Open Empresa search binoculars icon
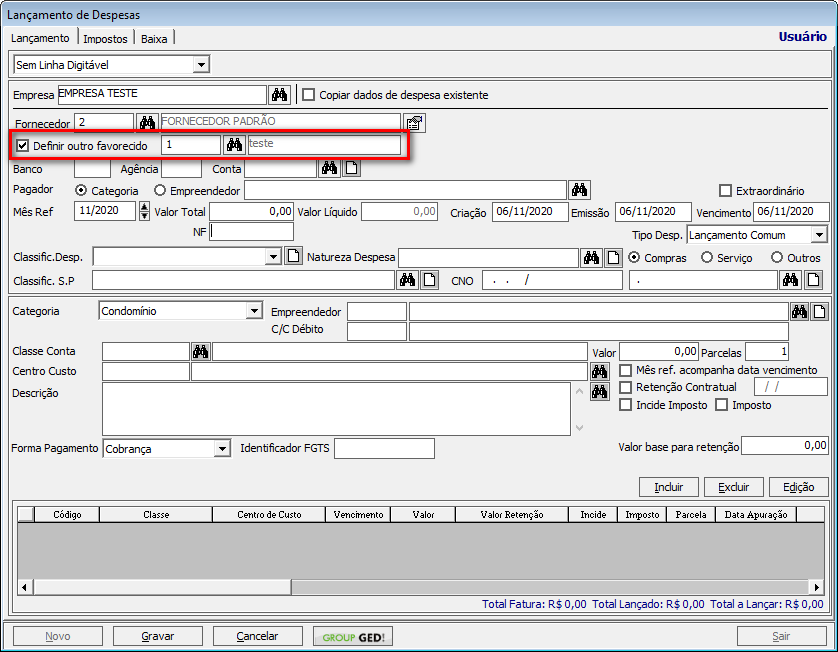 (x=280, y=95)
